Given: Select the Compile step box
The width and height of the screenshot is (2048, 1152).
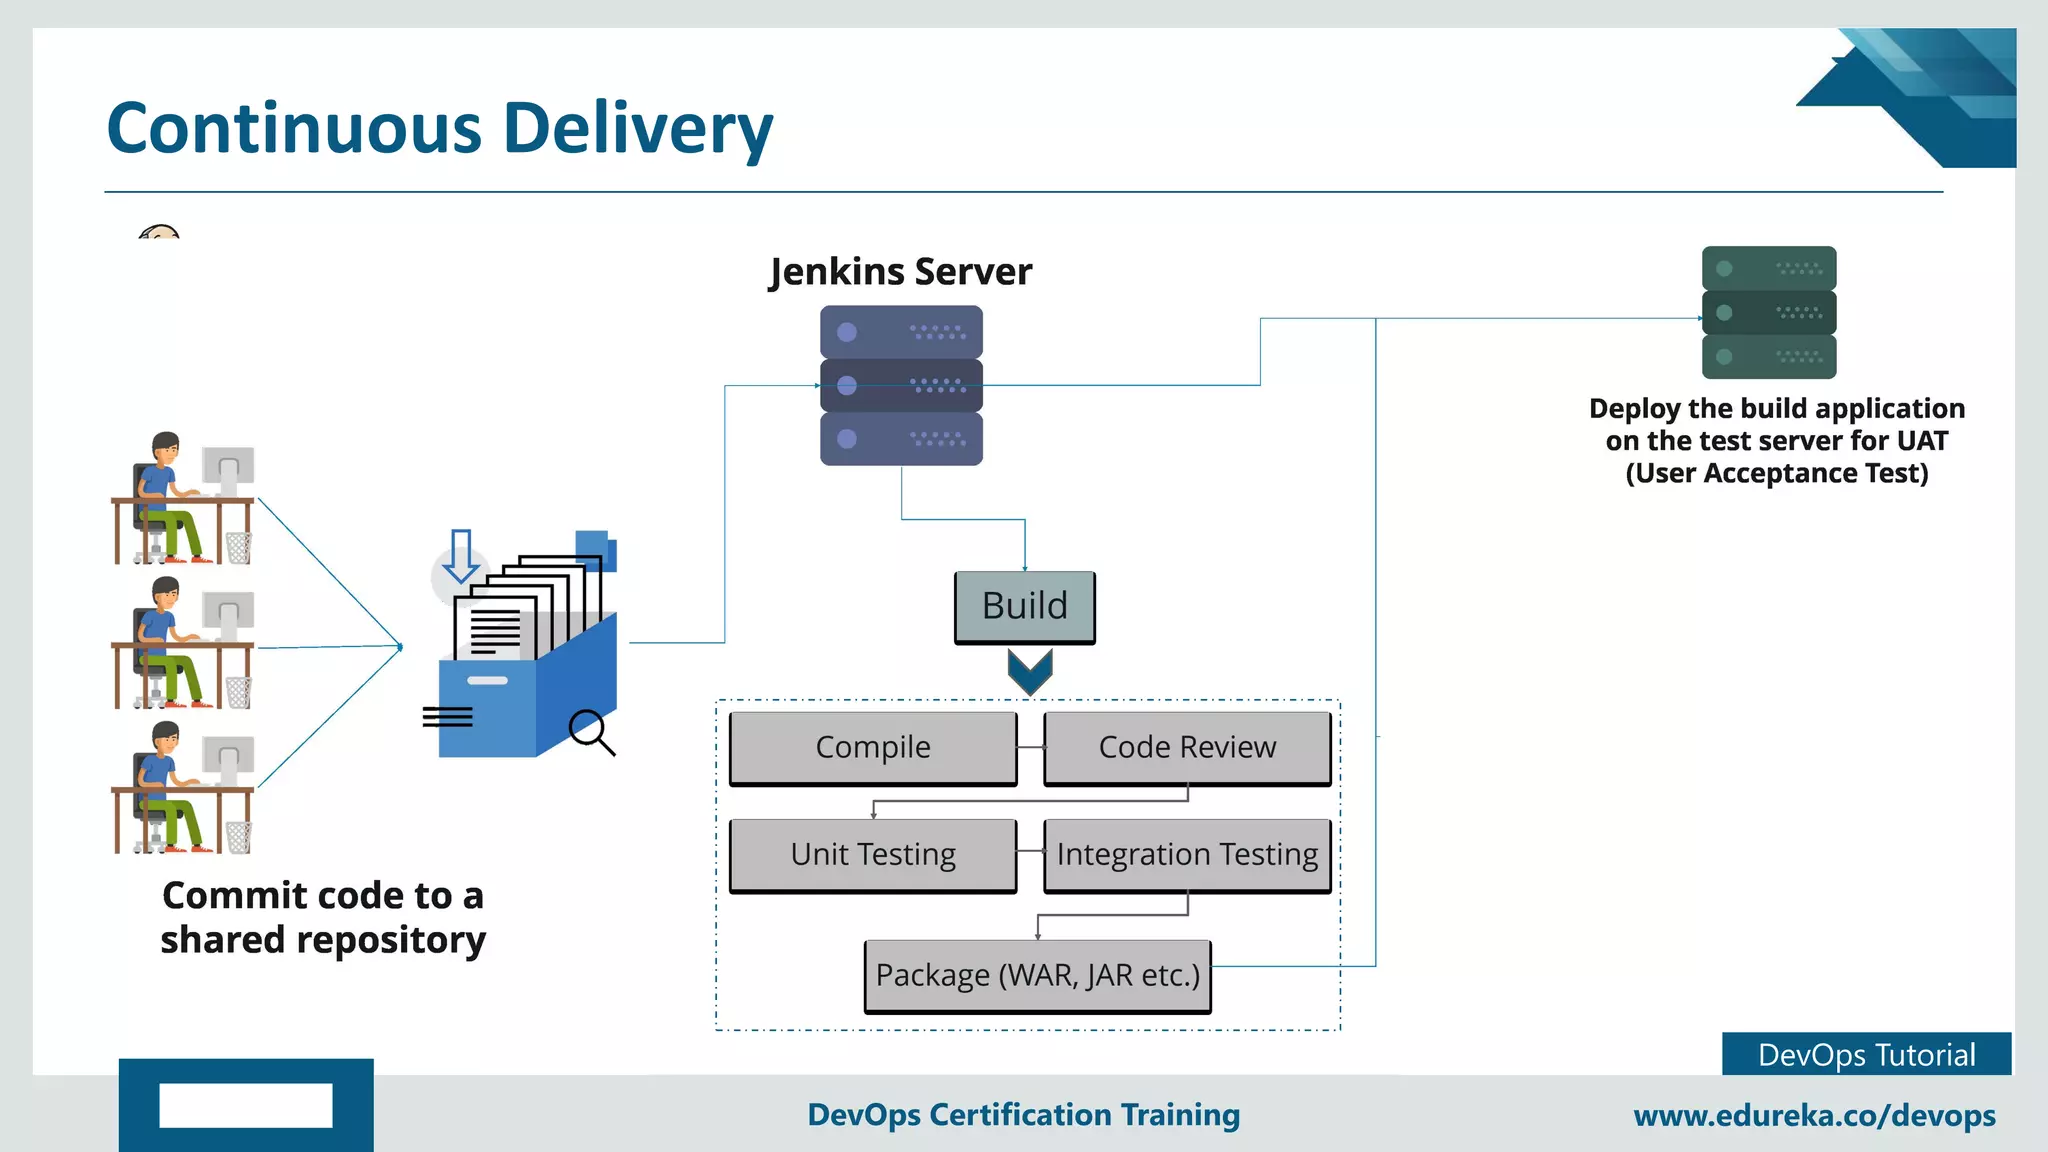Looking at the screenshot, I should point(873,747).
